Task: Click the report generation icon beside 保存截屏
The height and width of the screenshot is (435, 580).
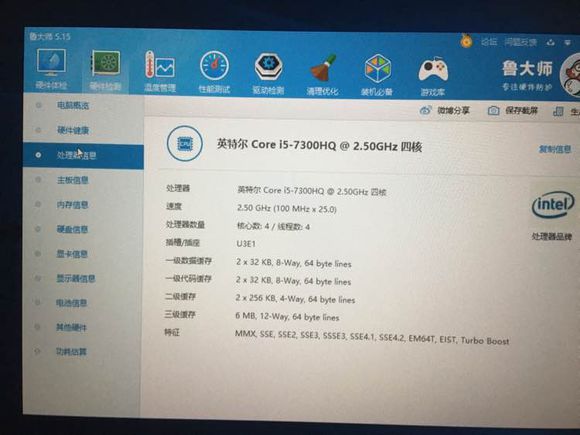Action: pos(558,111)
